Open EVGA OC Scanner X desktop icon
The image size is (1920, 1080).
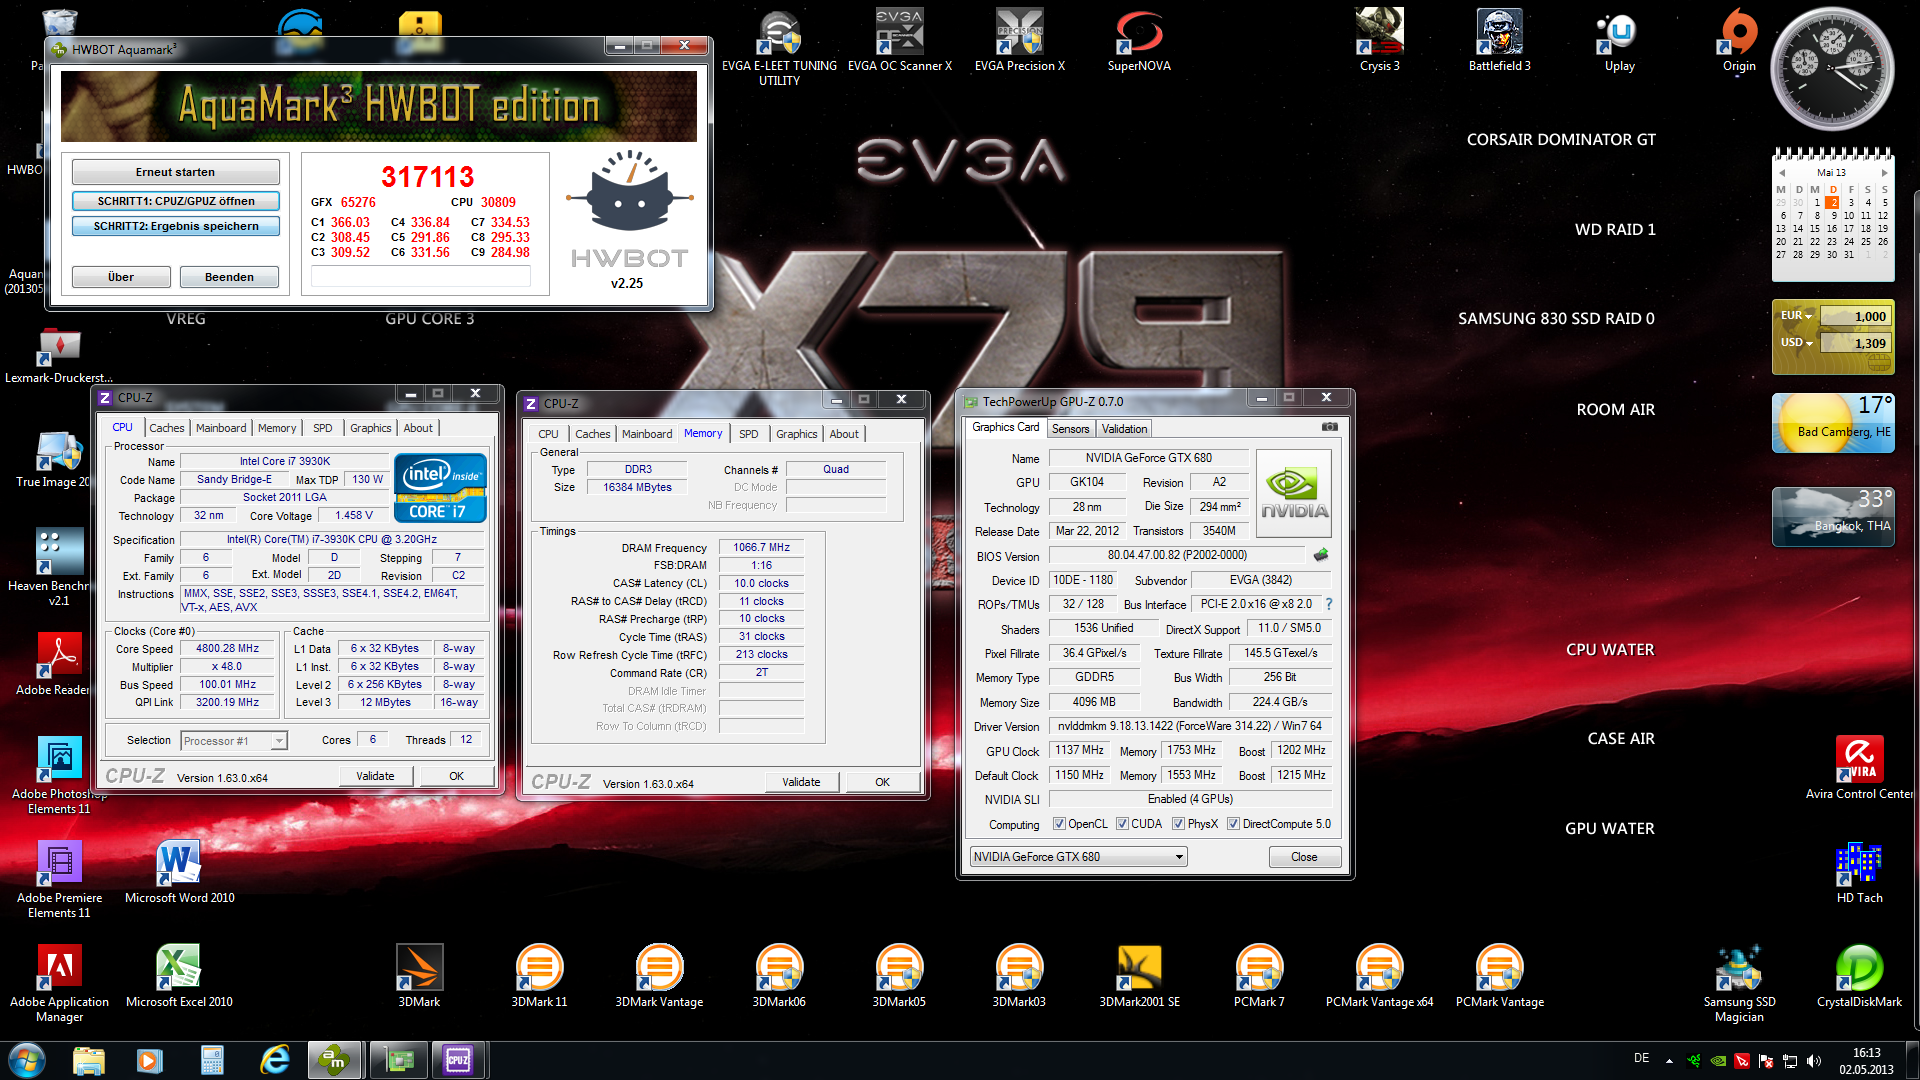[899, 40]
